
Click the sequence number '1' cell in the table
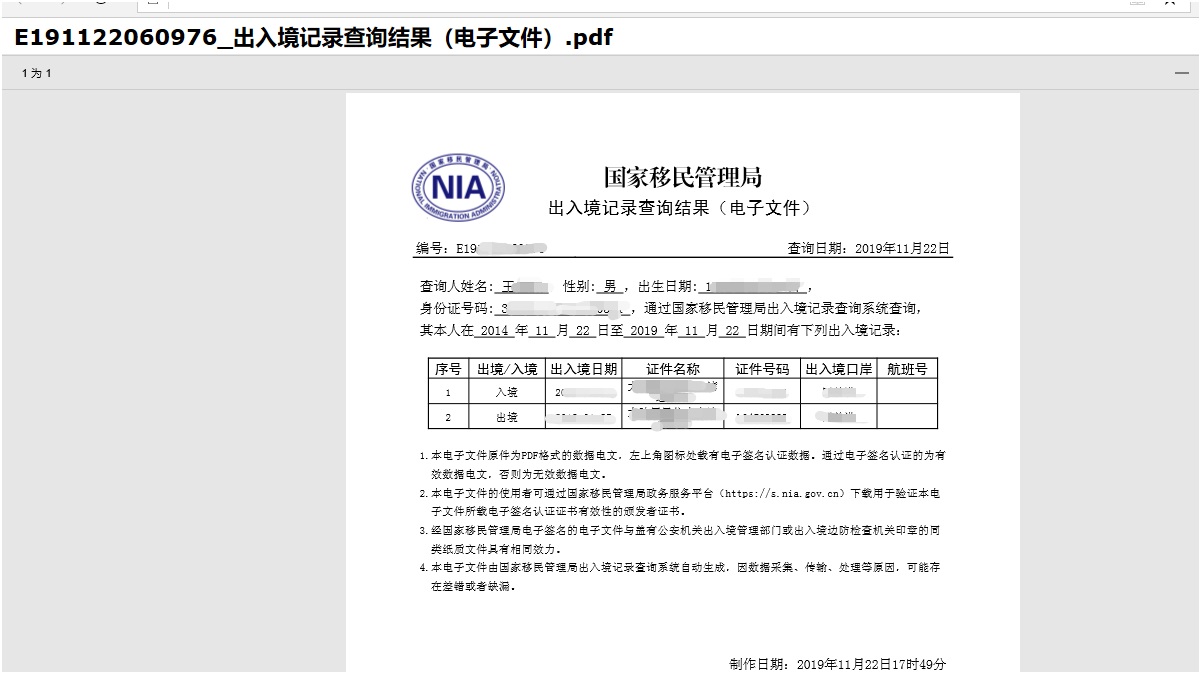click(448, 392)
